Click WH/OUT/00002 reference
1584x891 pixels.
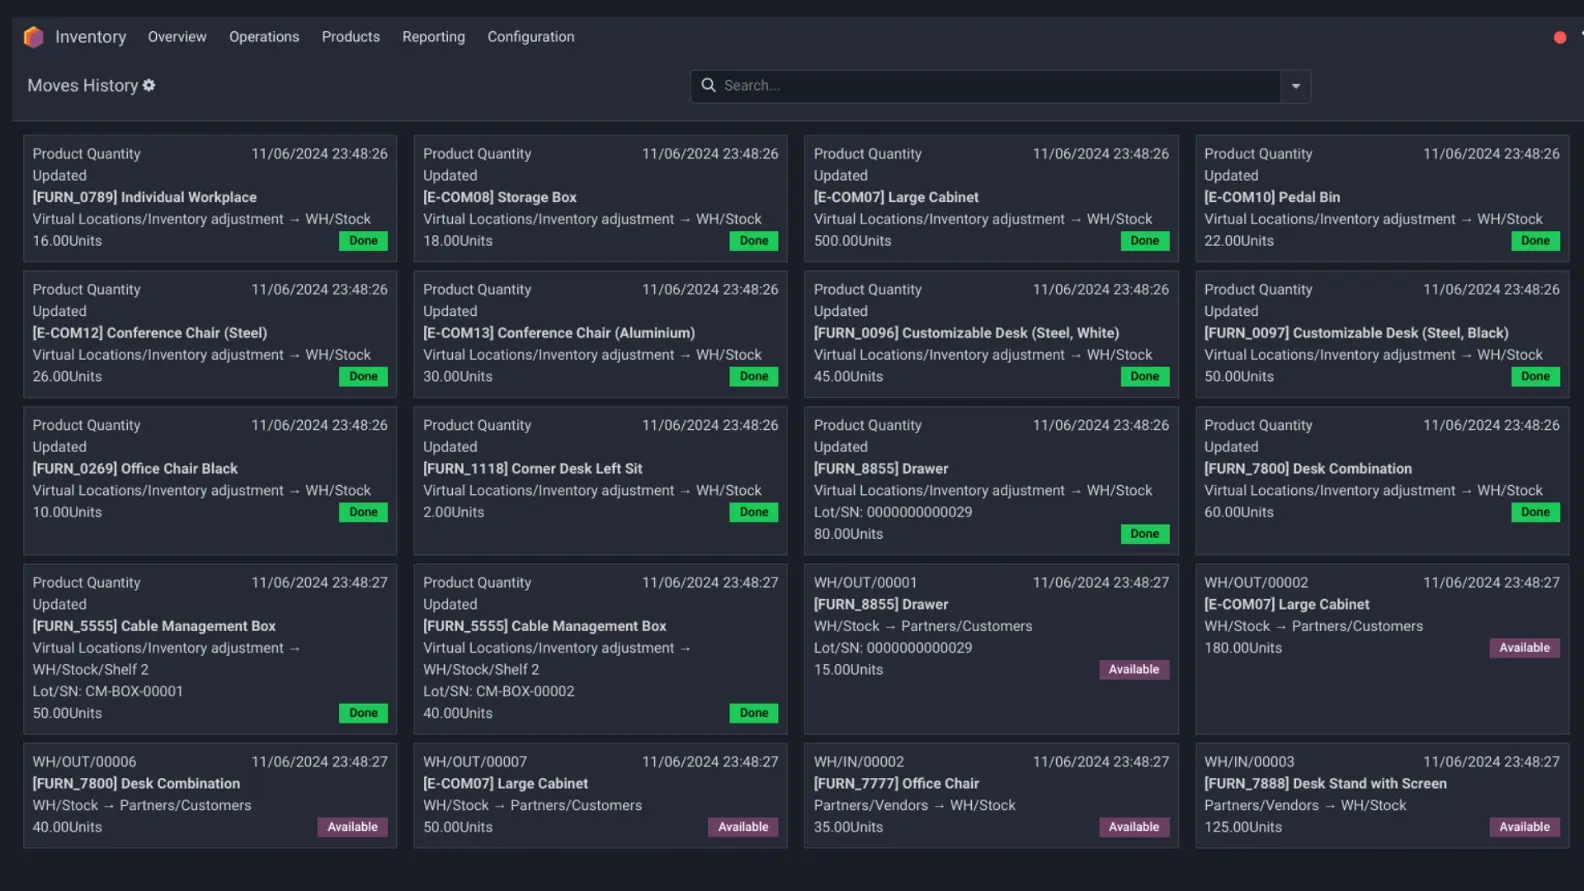(x=1256, y=583)
